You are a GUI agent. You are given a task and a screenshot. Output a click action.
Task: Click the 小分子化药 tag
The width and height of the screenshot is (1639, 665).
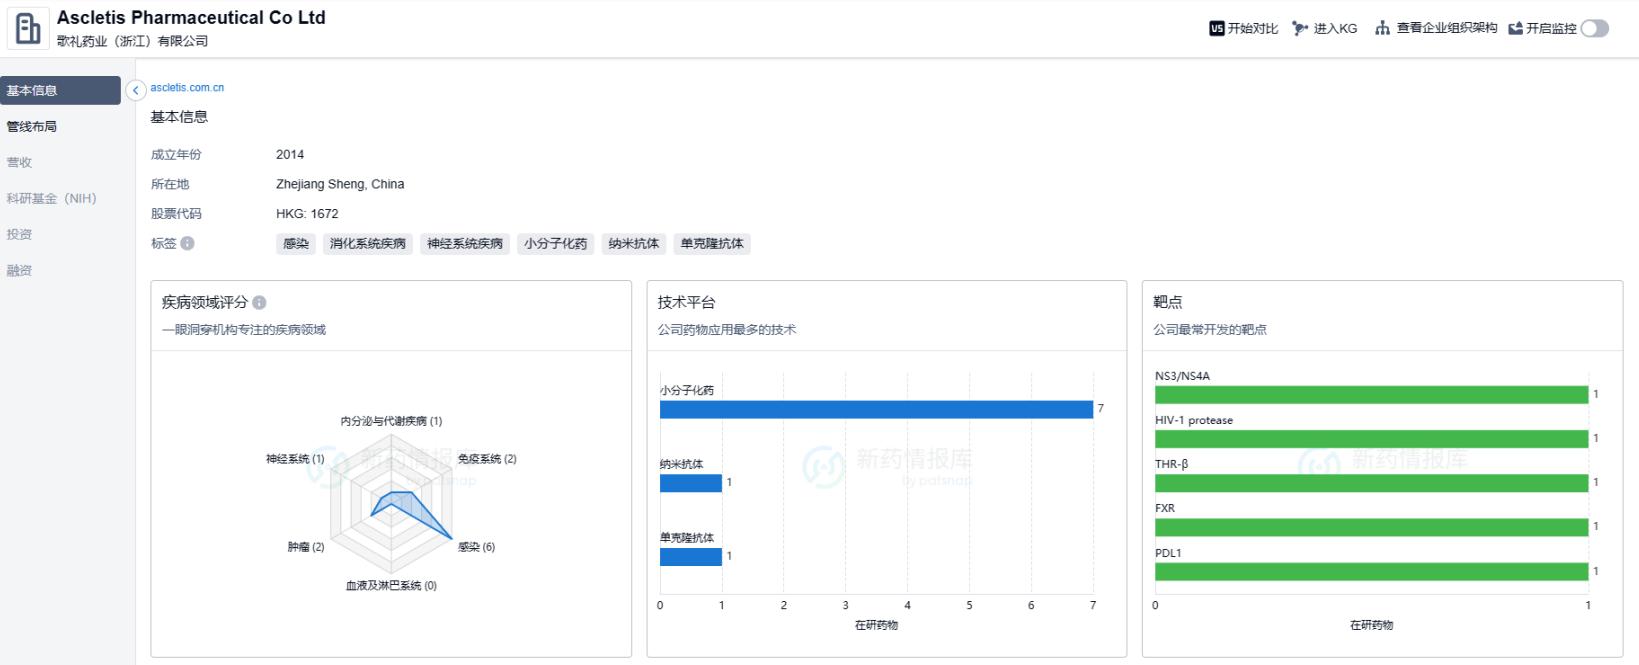(555, 243)
